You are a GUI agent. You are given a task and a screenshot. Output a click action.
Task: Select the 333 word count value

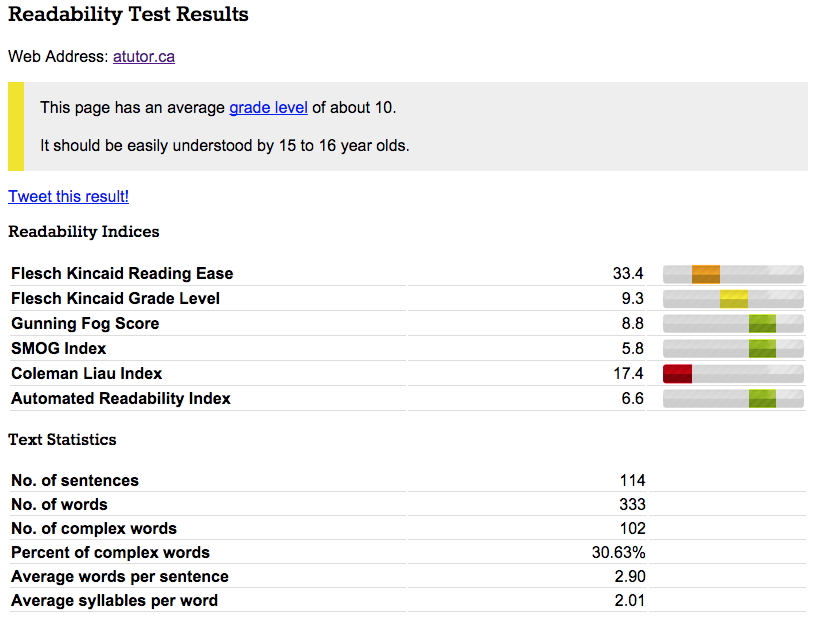tap(633, 504)
